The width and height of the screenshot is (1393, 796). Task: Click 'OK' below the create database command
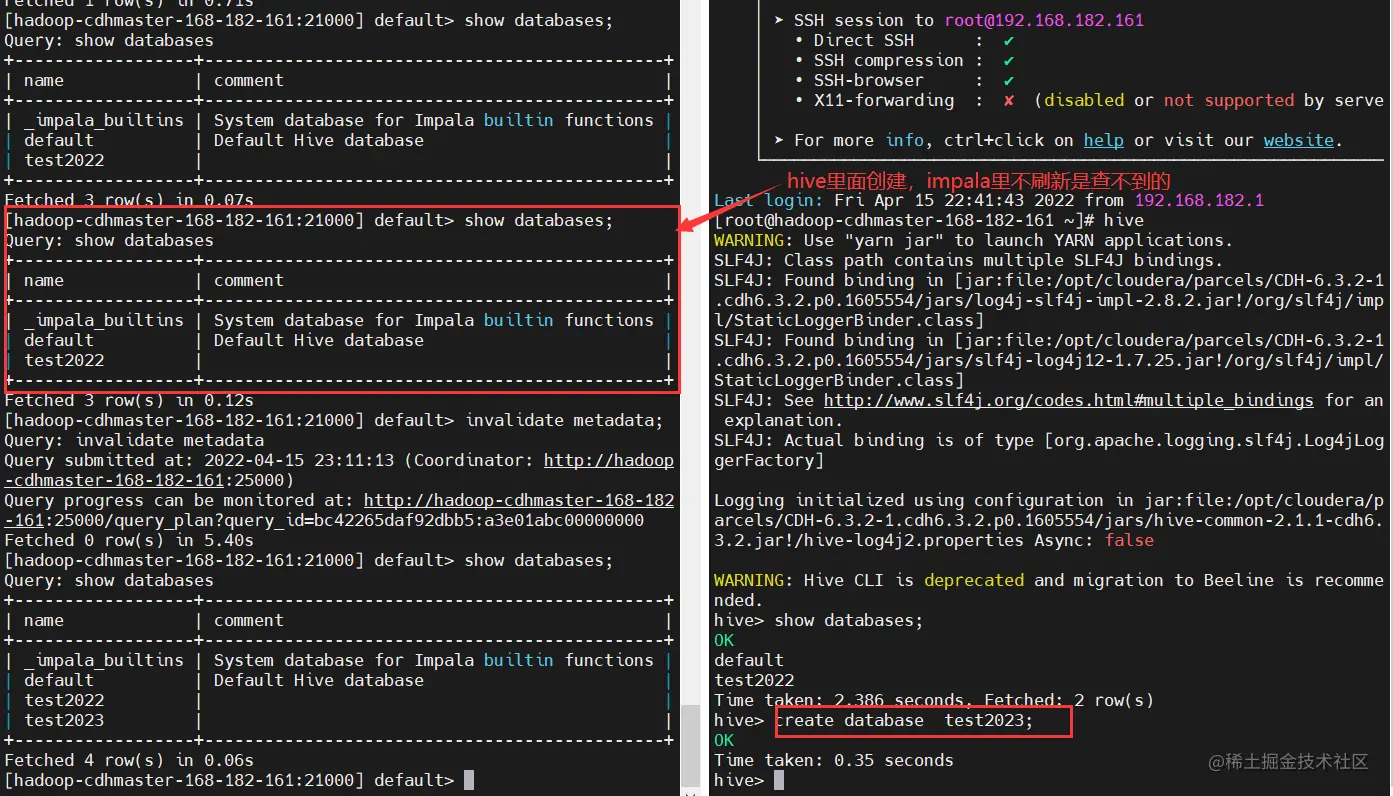[x=724, y=740]
